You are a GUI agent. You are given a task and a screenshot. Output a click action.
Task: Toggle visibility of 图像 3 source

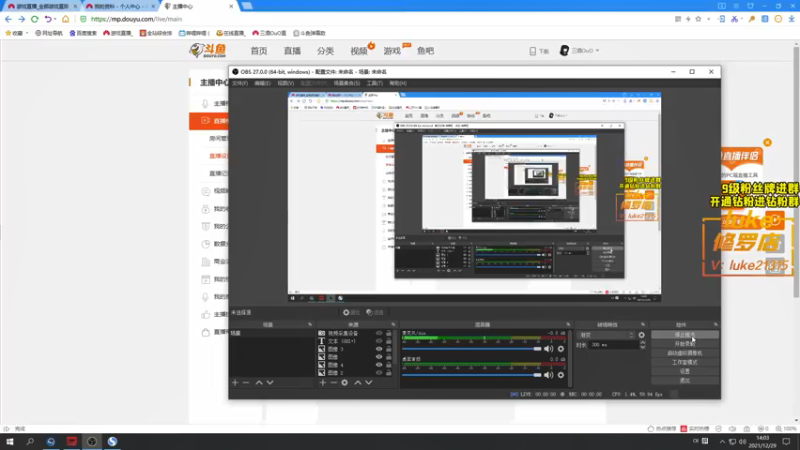click(x=379, y=349)
